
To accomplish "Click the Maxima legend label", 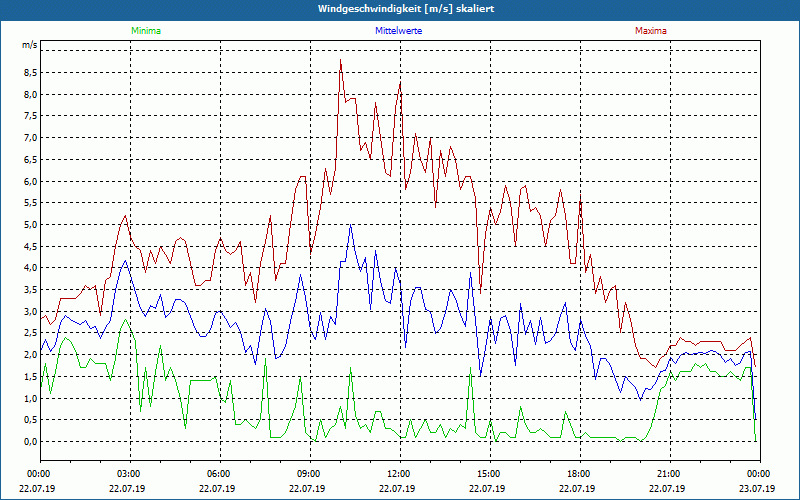I will [651, 31].
